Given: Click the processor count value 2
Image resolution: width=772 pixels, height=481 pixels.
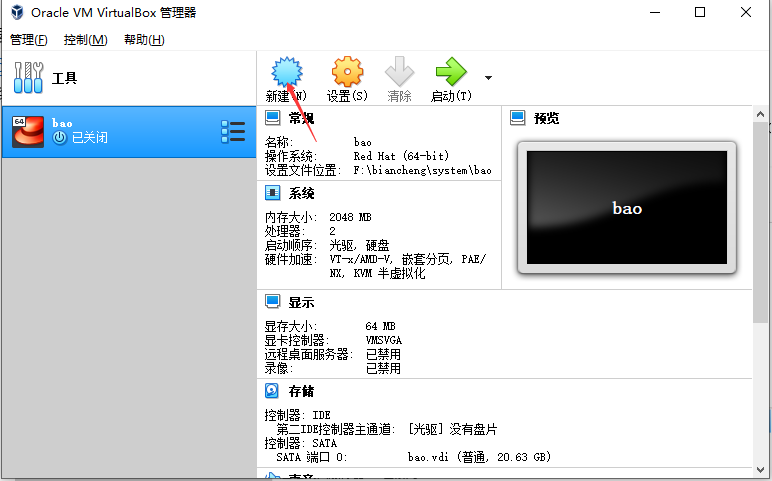Looking at the screenshot, I should 332,231.
